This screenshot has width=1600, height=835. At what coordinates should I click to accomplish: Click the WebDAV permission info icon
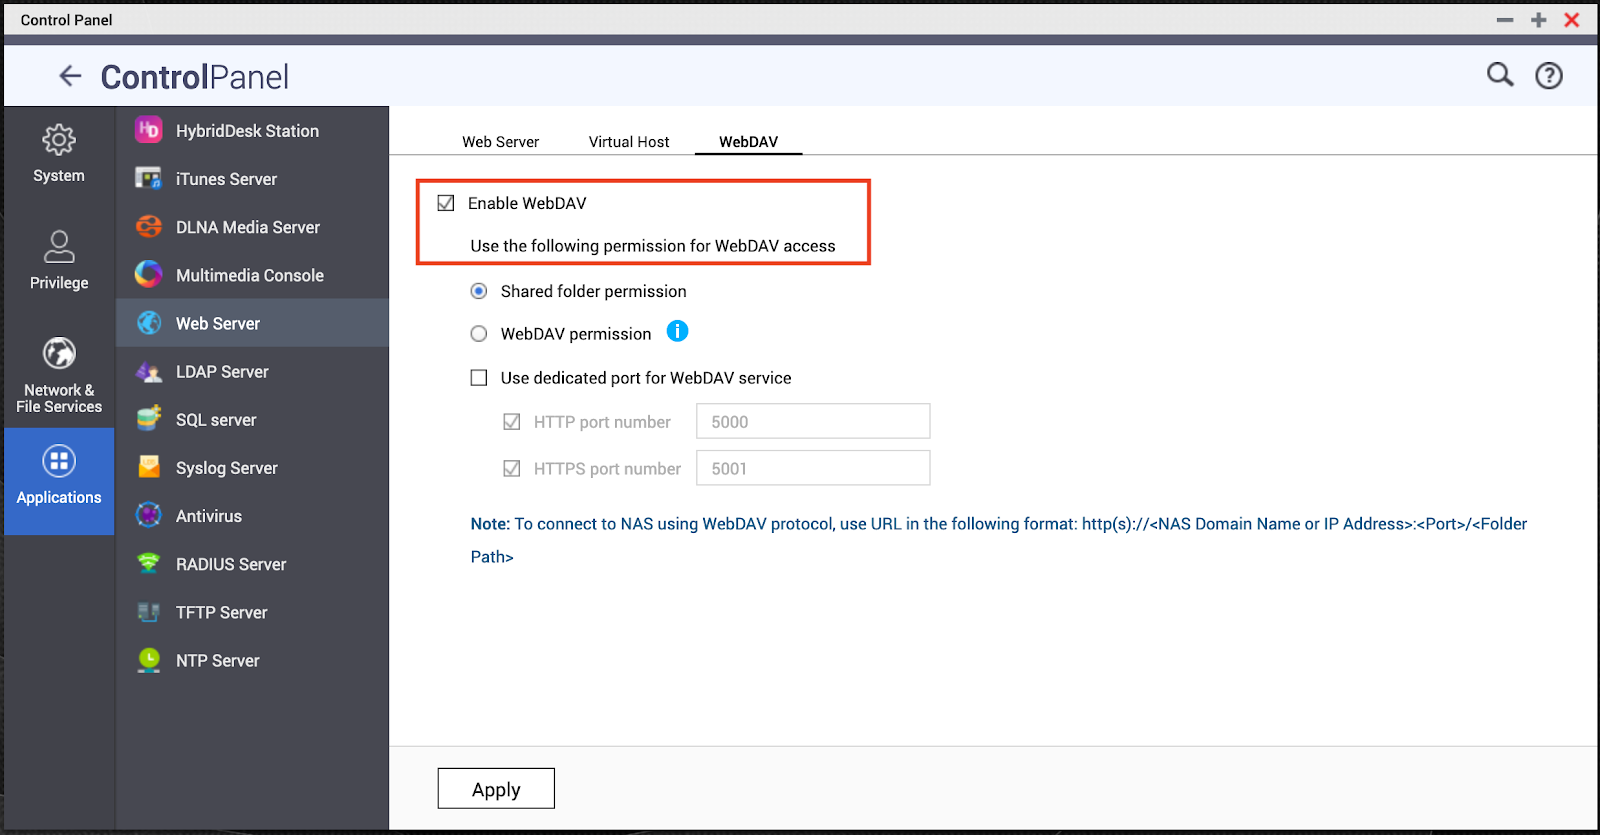point(677,331)
